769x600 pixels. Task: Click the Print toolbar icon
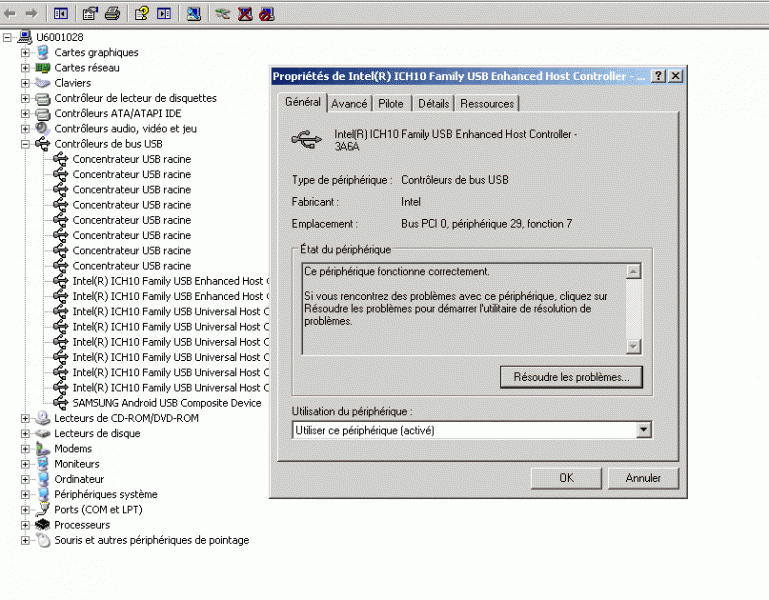click(x=113, y=14)
